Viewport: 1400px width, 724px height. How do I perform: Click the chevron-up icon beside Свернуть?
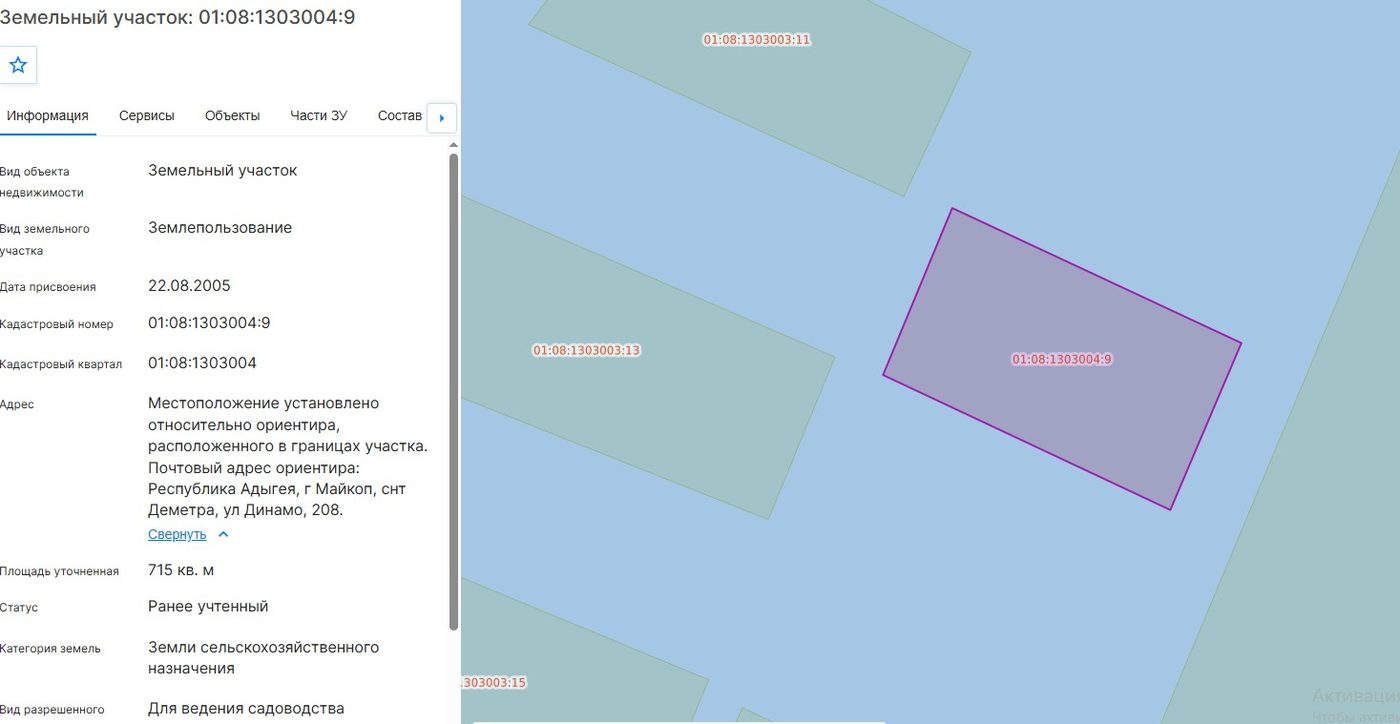pos(223,534)
